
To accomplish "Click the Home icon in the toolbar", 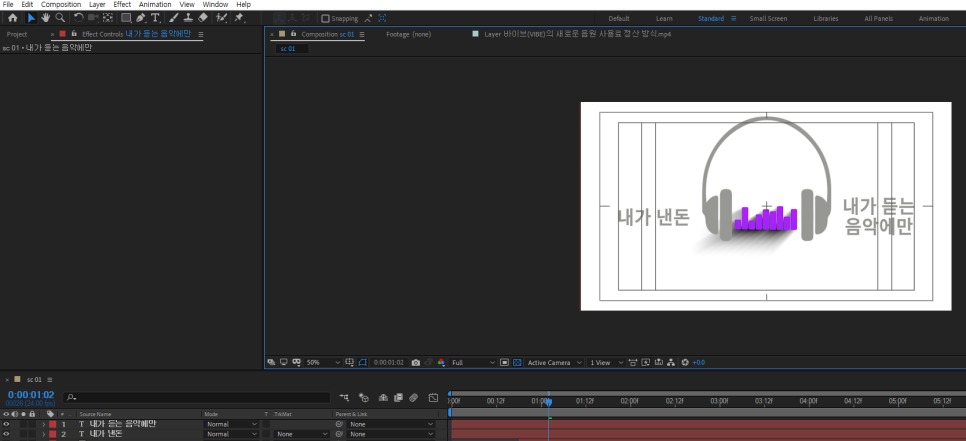I will point(12,18).
